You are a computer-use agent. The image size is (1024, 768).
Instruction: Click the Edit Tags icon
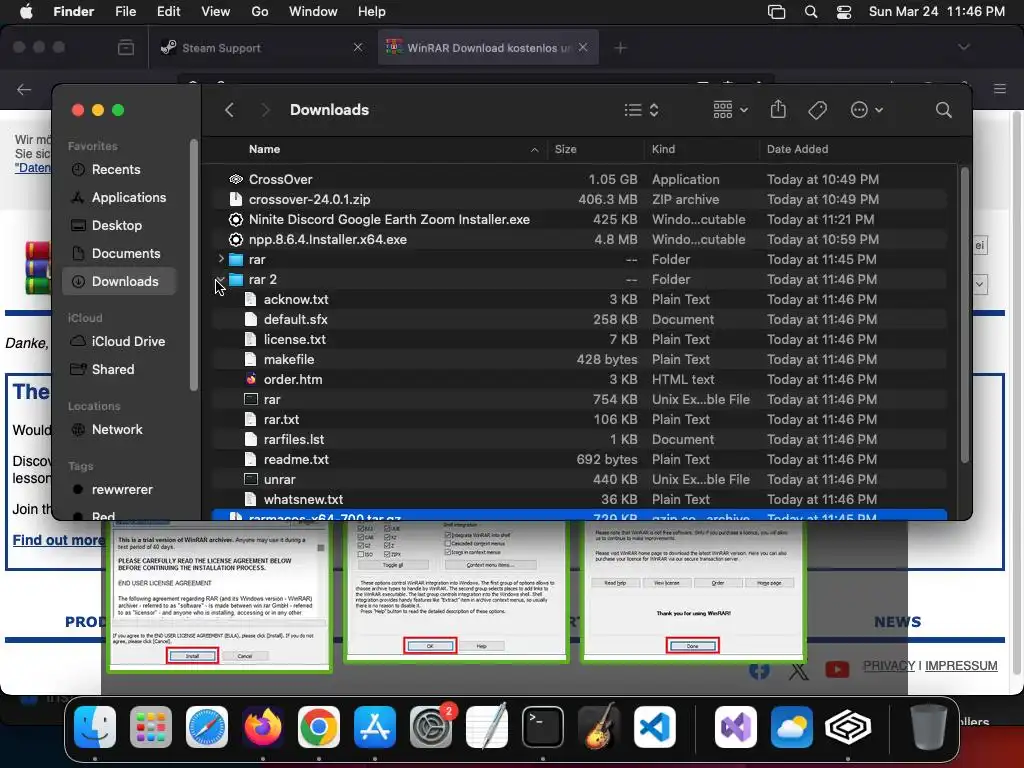[817, 110]
